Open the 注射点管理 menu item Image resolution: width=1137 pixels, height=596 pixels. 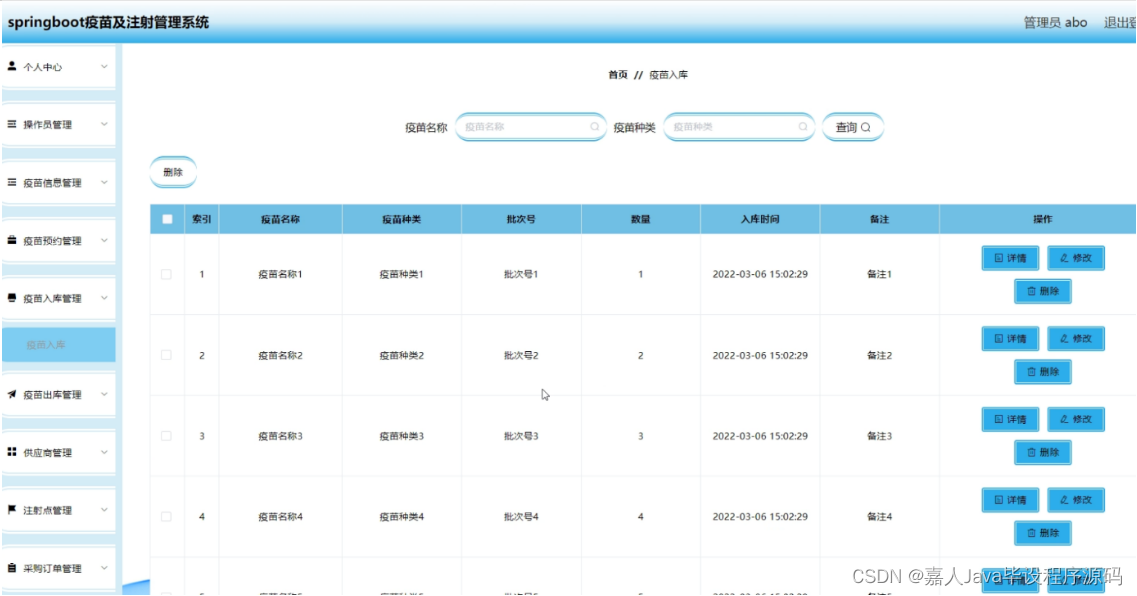point(59,510)
